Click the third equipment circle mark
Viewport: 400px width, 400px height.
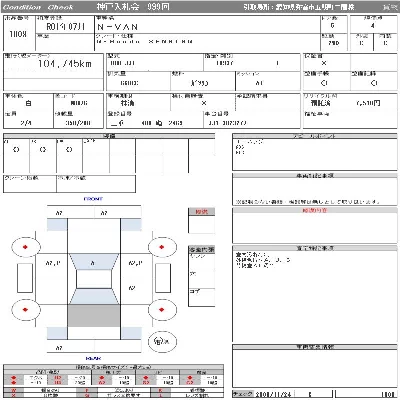[x=69, y=150]
